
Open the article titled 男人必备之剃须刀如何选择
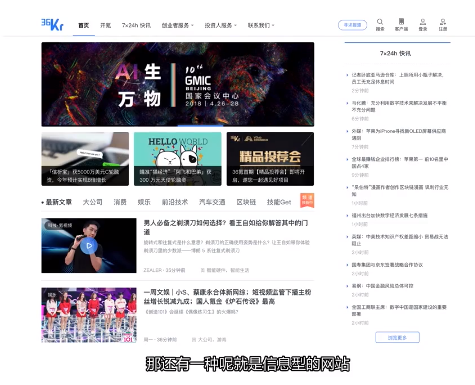coord(226,227)
